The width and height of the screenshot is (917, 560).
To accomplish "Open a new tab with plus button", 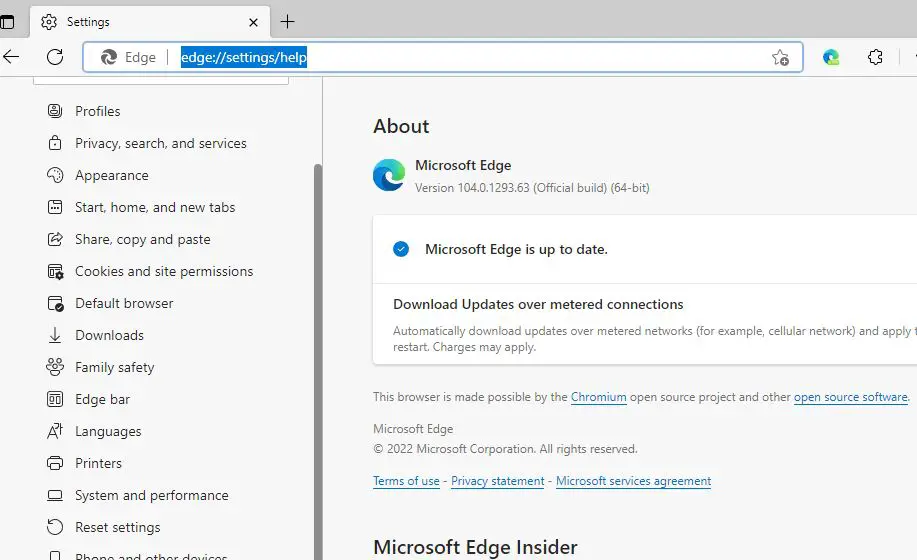I will 287,22.
